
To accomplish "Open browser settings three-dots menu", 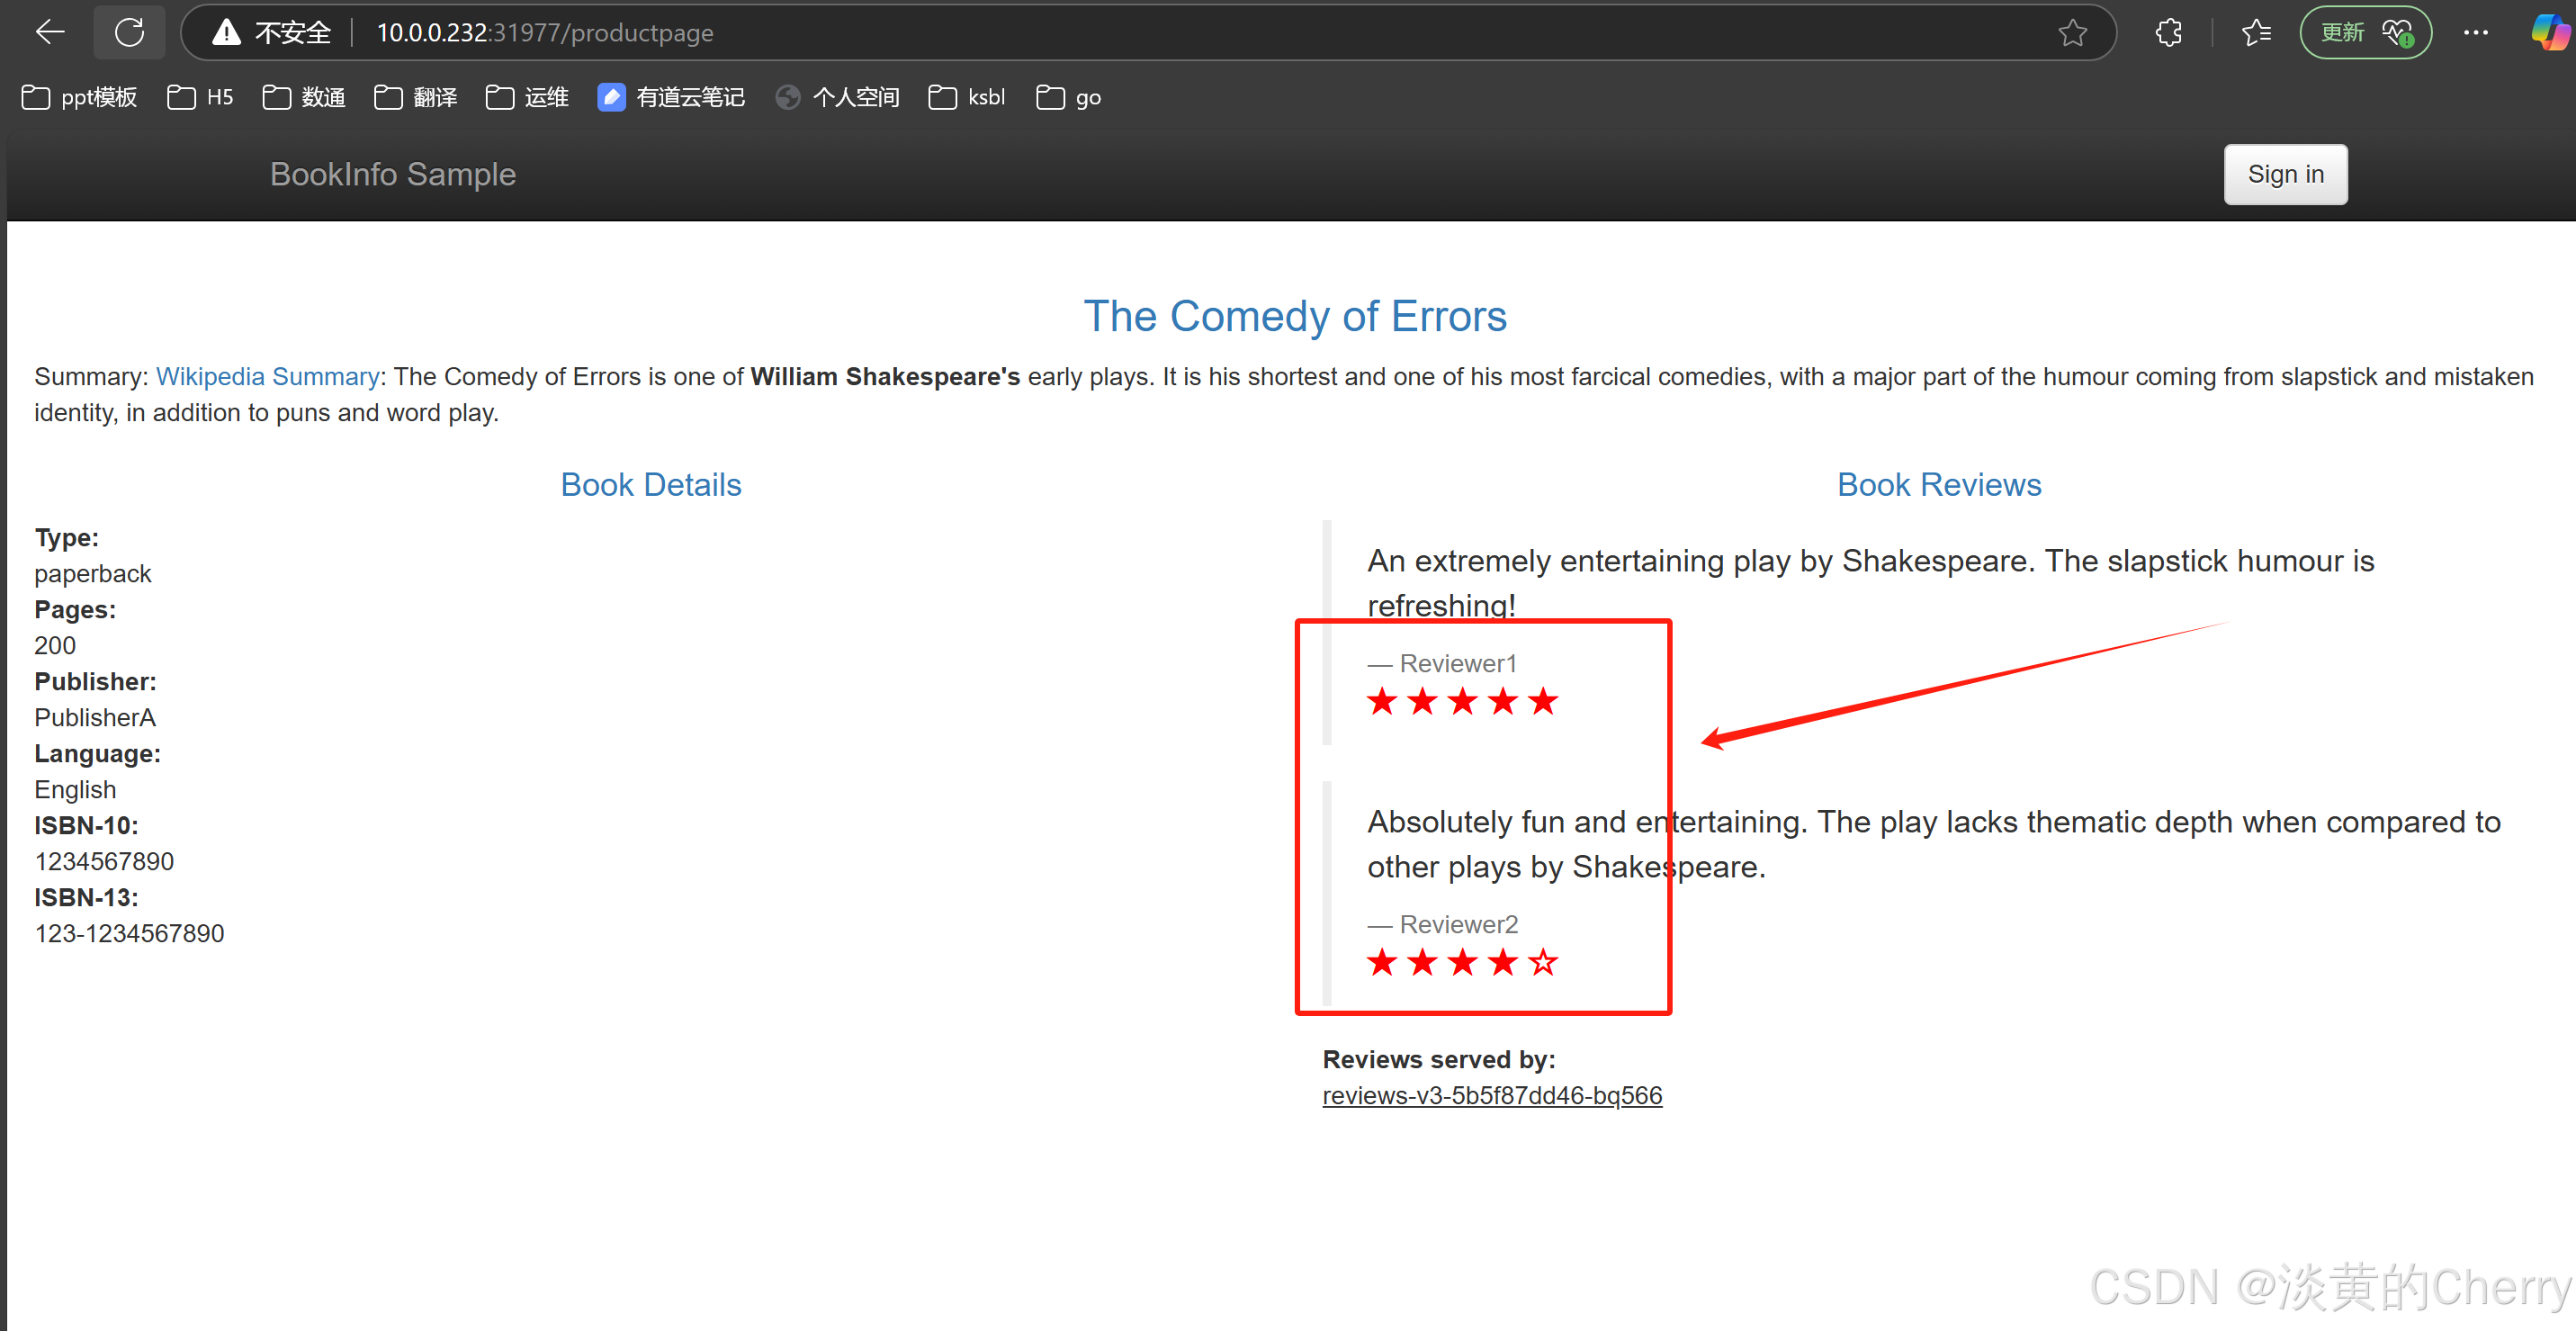I will (x=2475, y=33).
